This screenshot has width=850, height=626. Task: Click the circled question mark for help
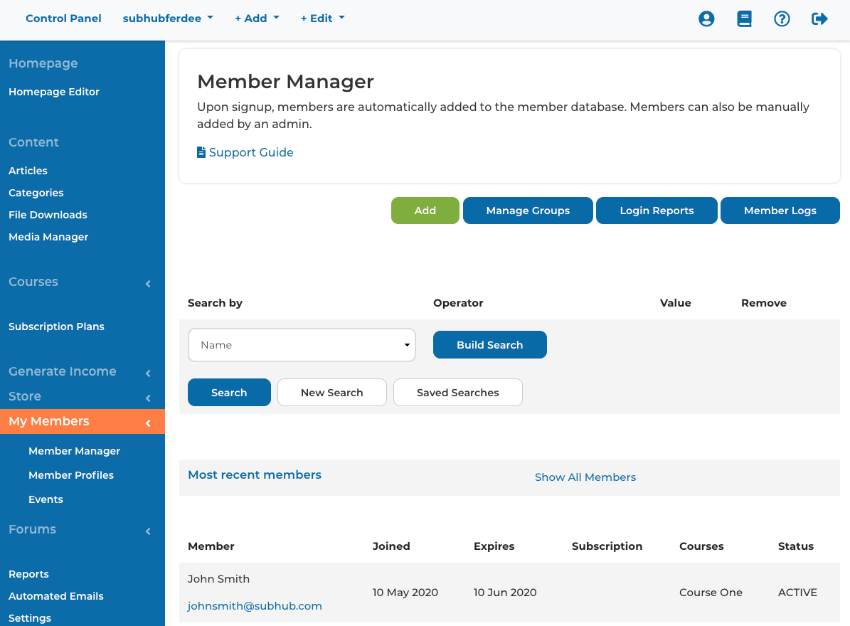(x=781, y=18)
